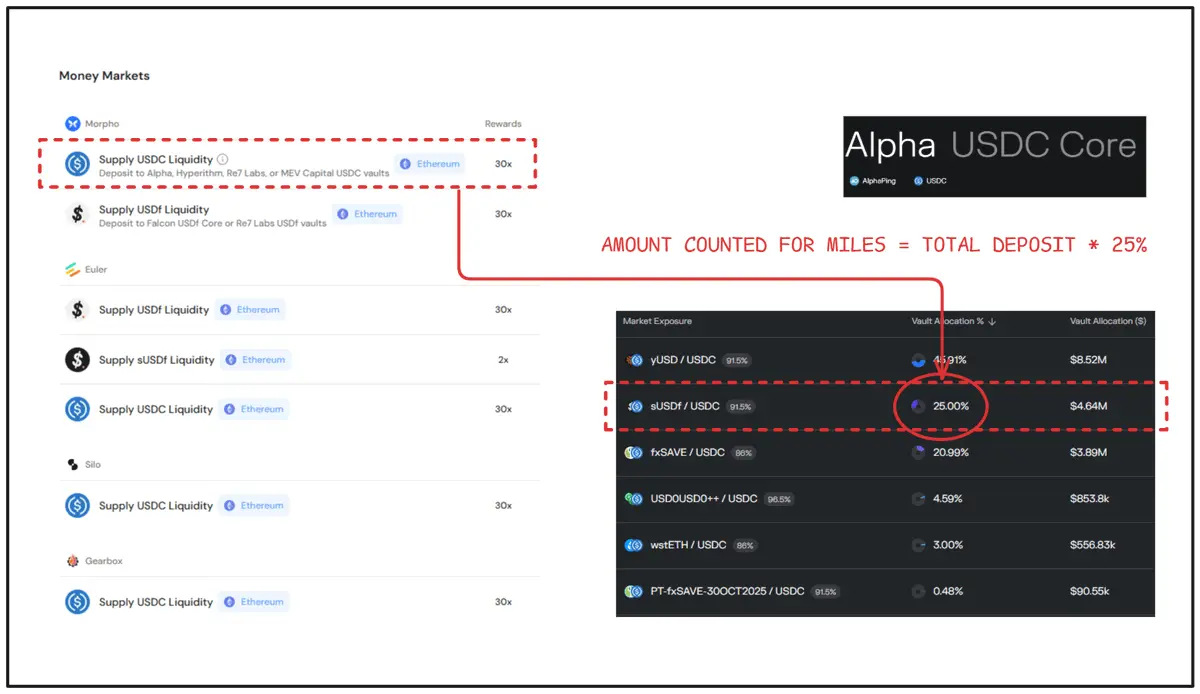Click the $4.64M vault allocation value

(1089, 406)
